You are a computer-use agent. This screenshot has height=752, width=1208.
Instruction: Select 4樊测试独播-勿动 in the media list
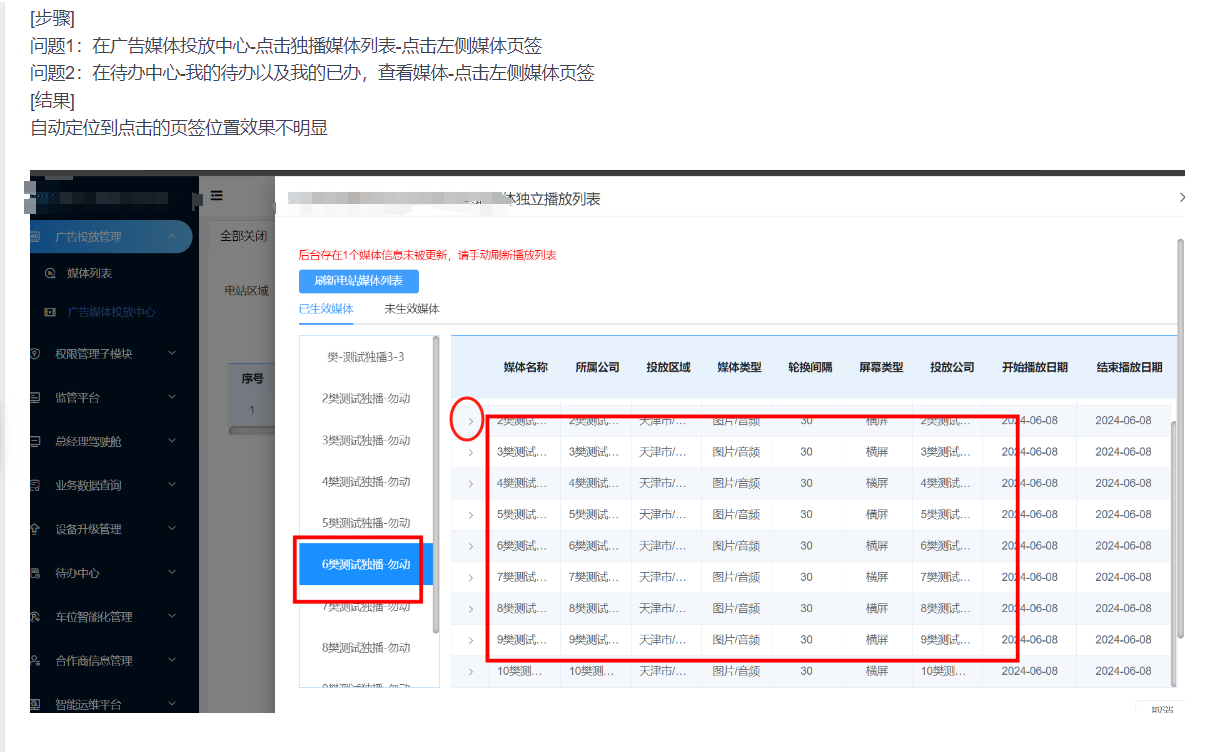coord(366,481)
